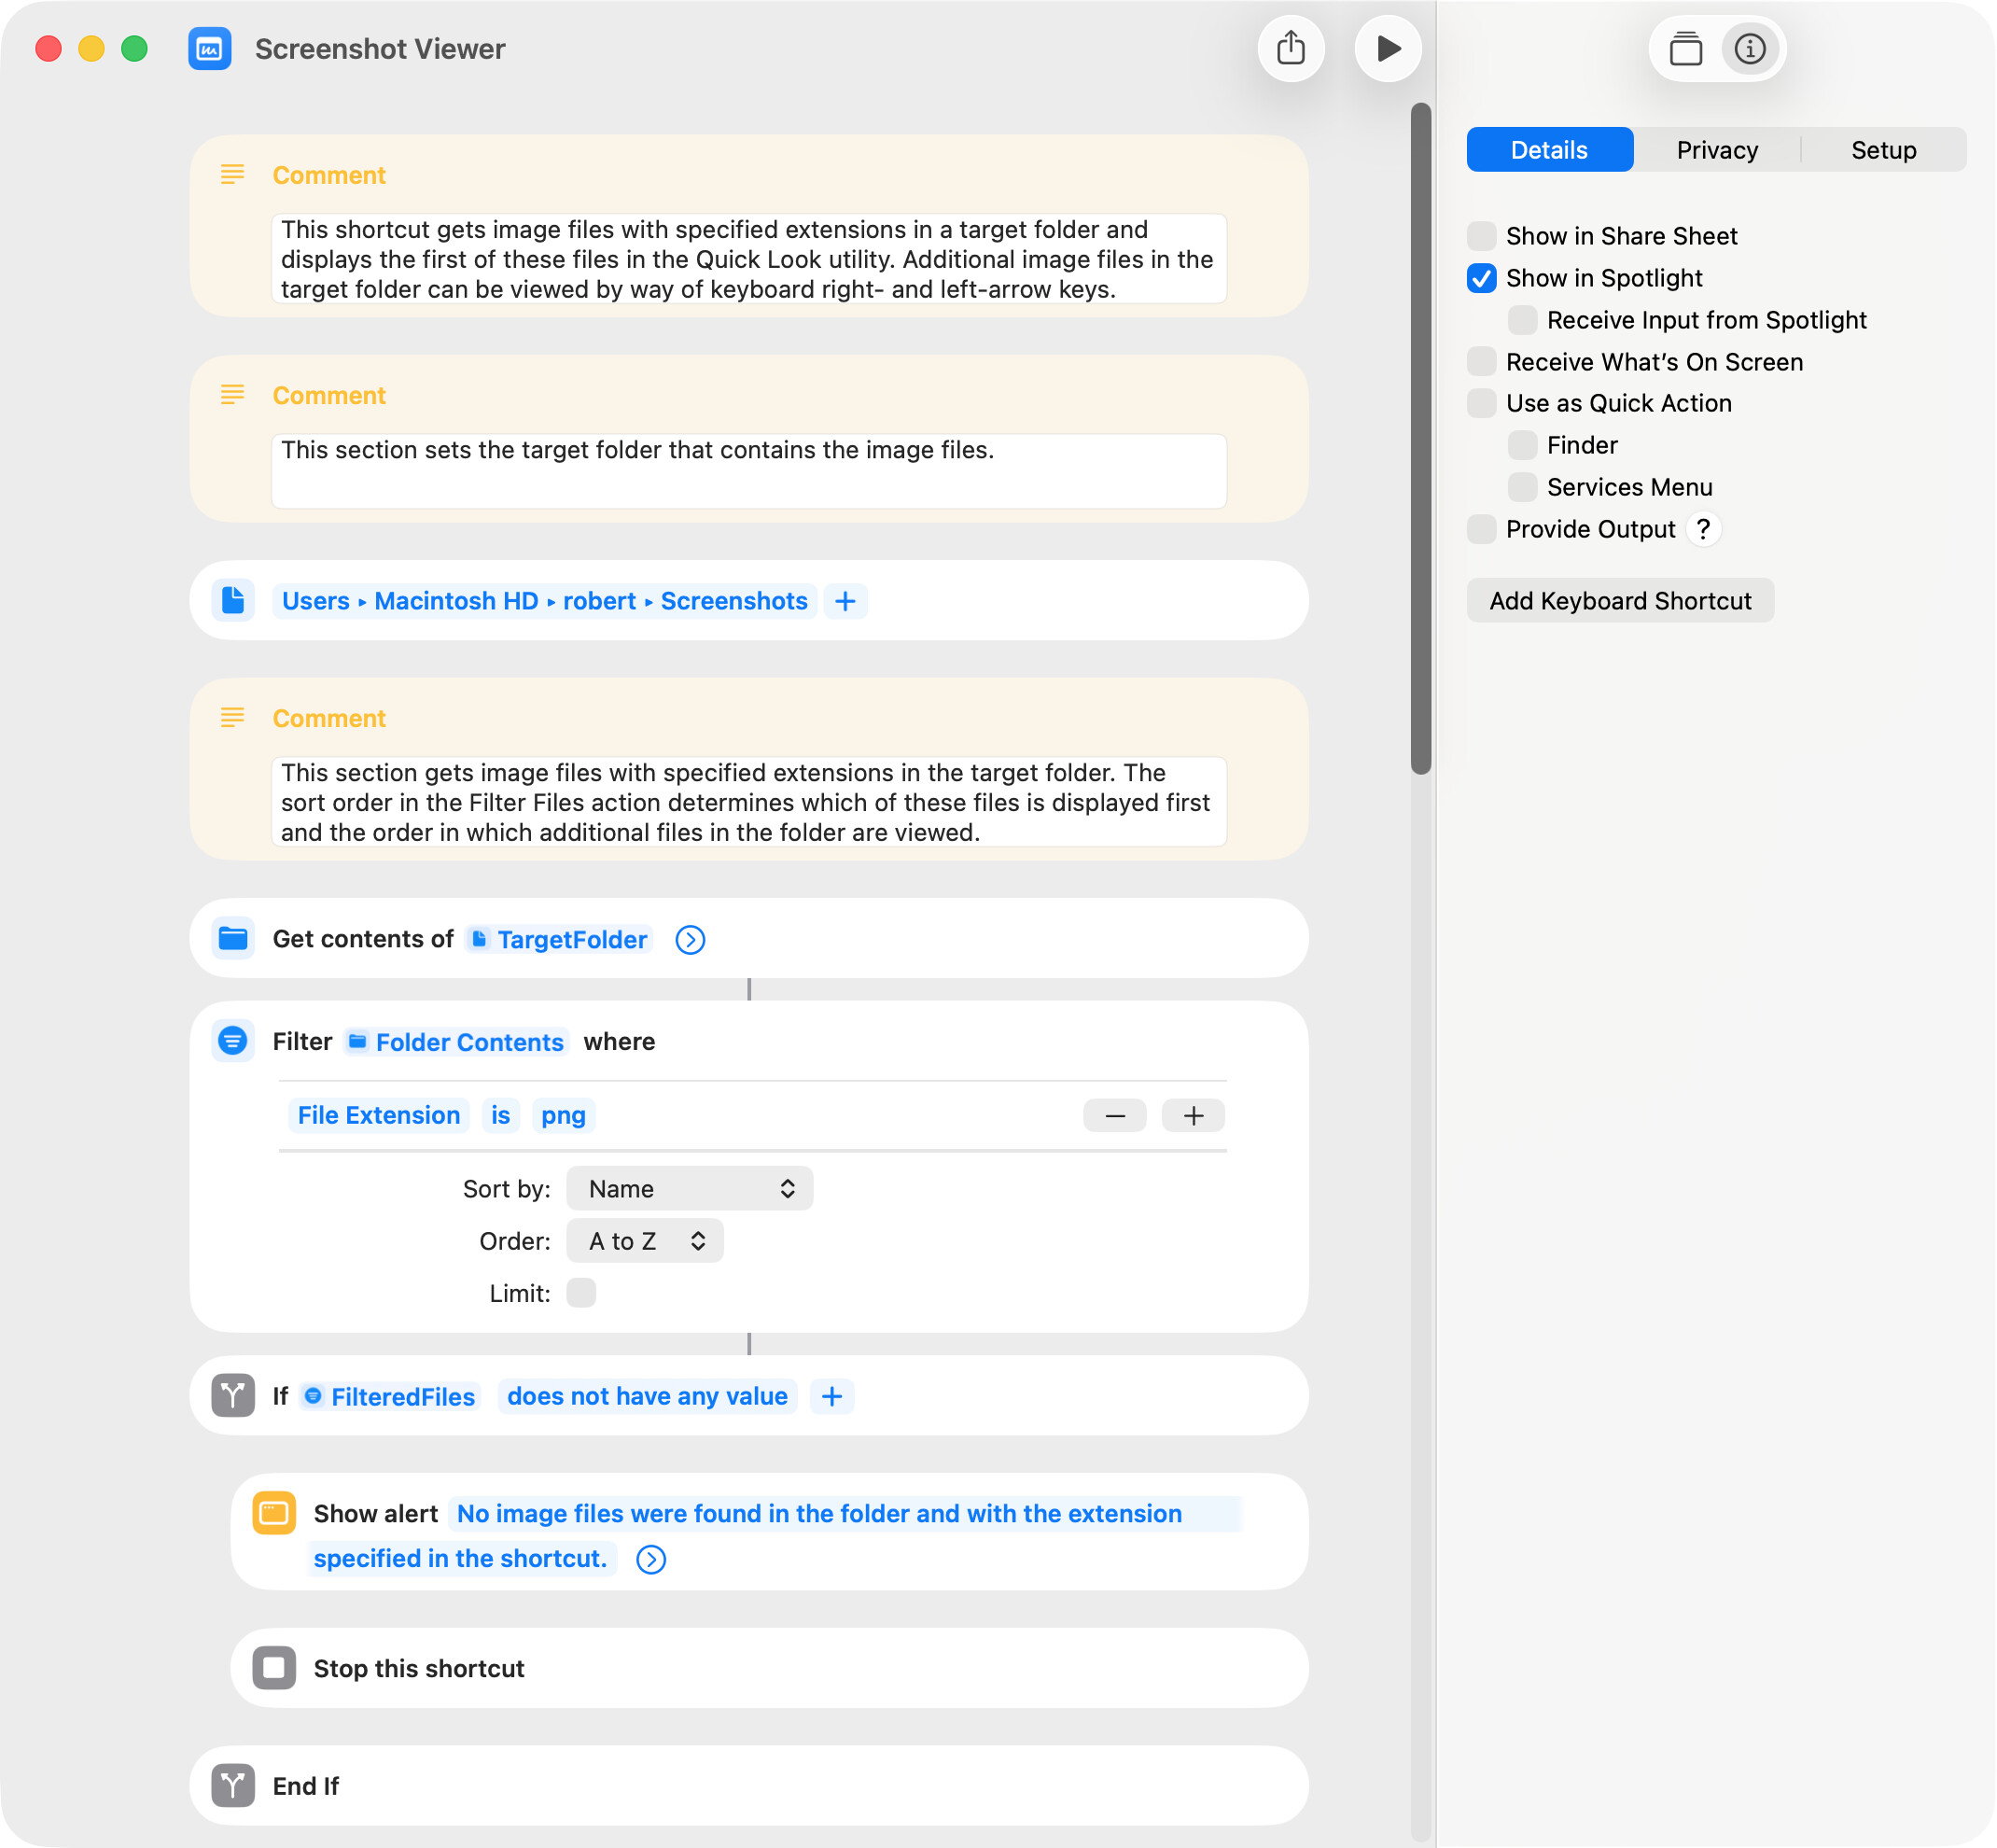
Task: Switch to the Privacy tab
Action: (x=1716, y=150)
